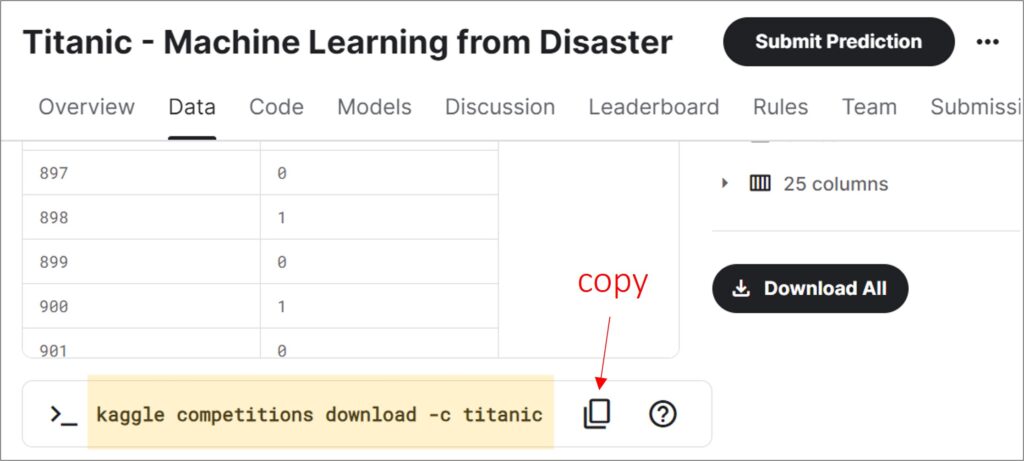Go to the Models tab

[x=374, y=107]
